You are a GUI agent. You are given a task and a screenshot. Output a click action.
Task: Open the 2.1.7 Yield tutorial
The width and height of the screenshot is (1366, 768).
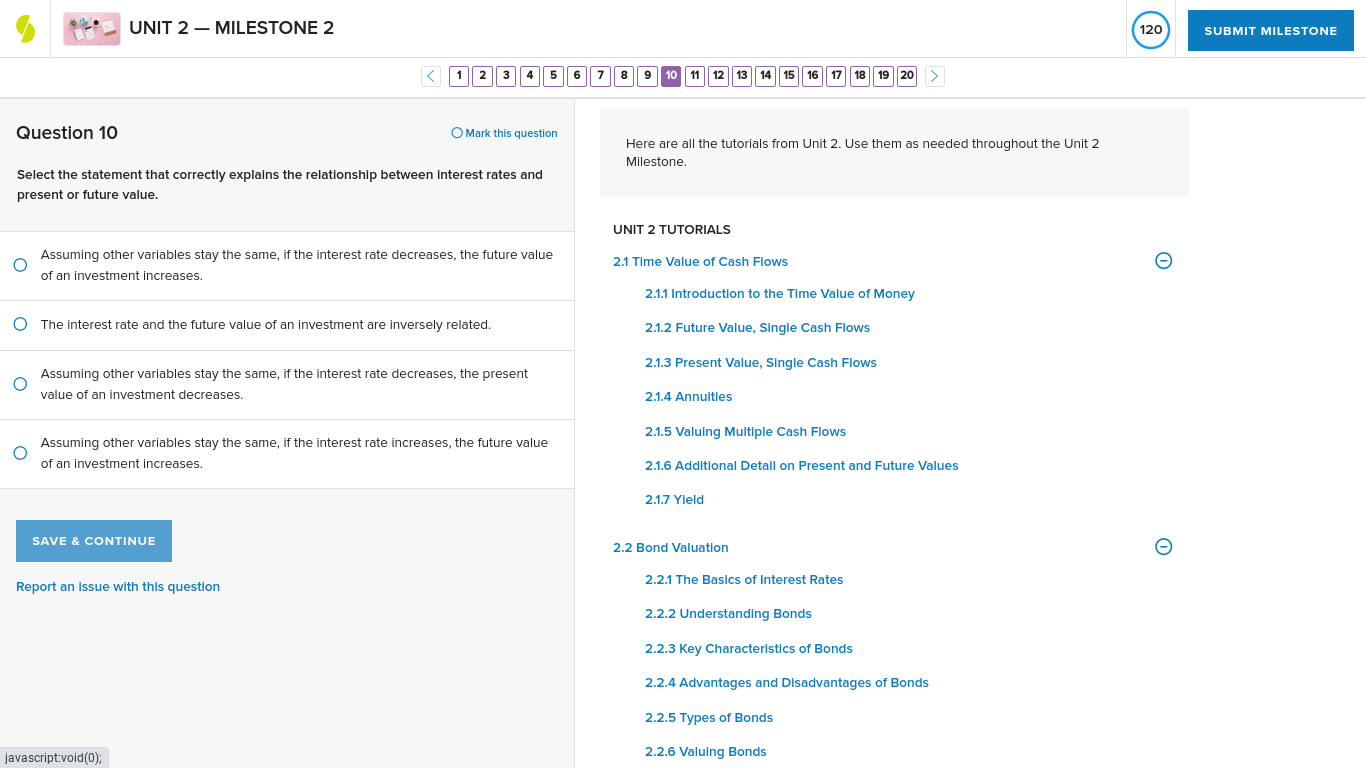674,499
